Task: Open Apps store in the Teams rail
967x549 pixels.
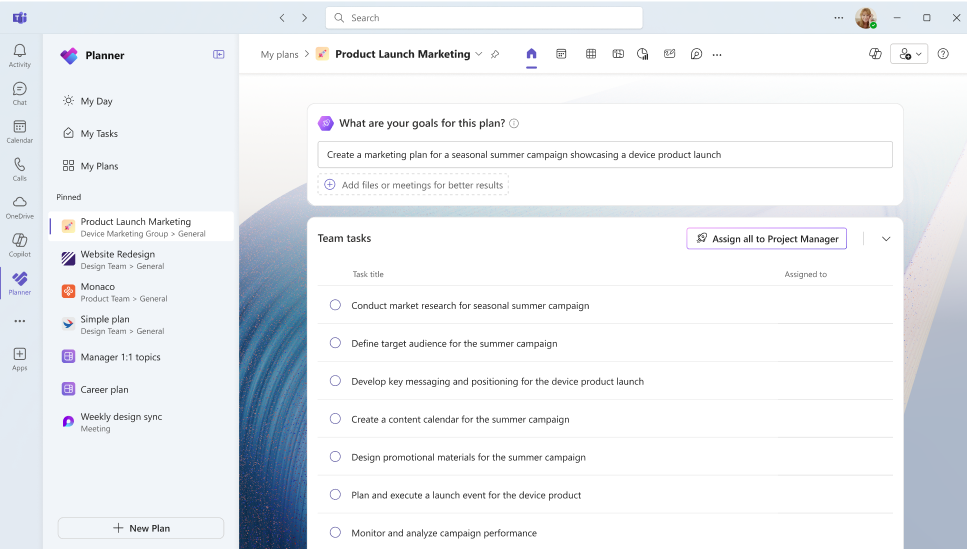Action: (x=20, y=358)
